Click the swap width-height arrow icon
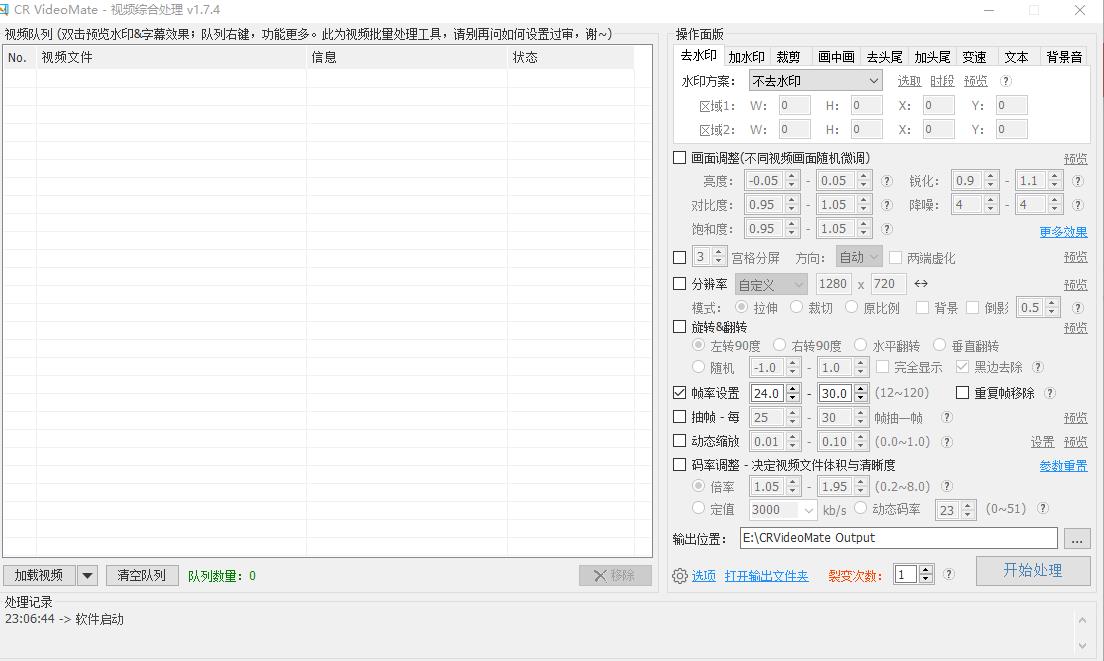 point(921,284)
